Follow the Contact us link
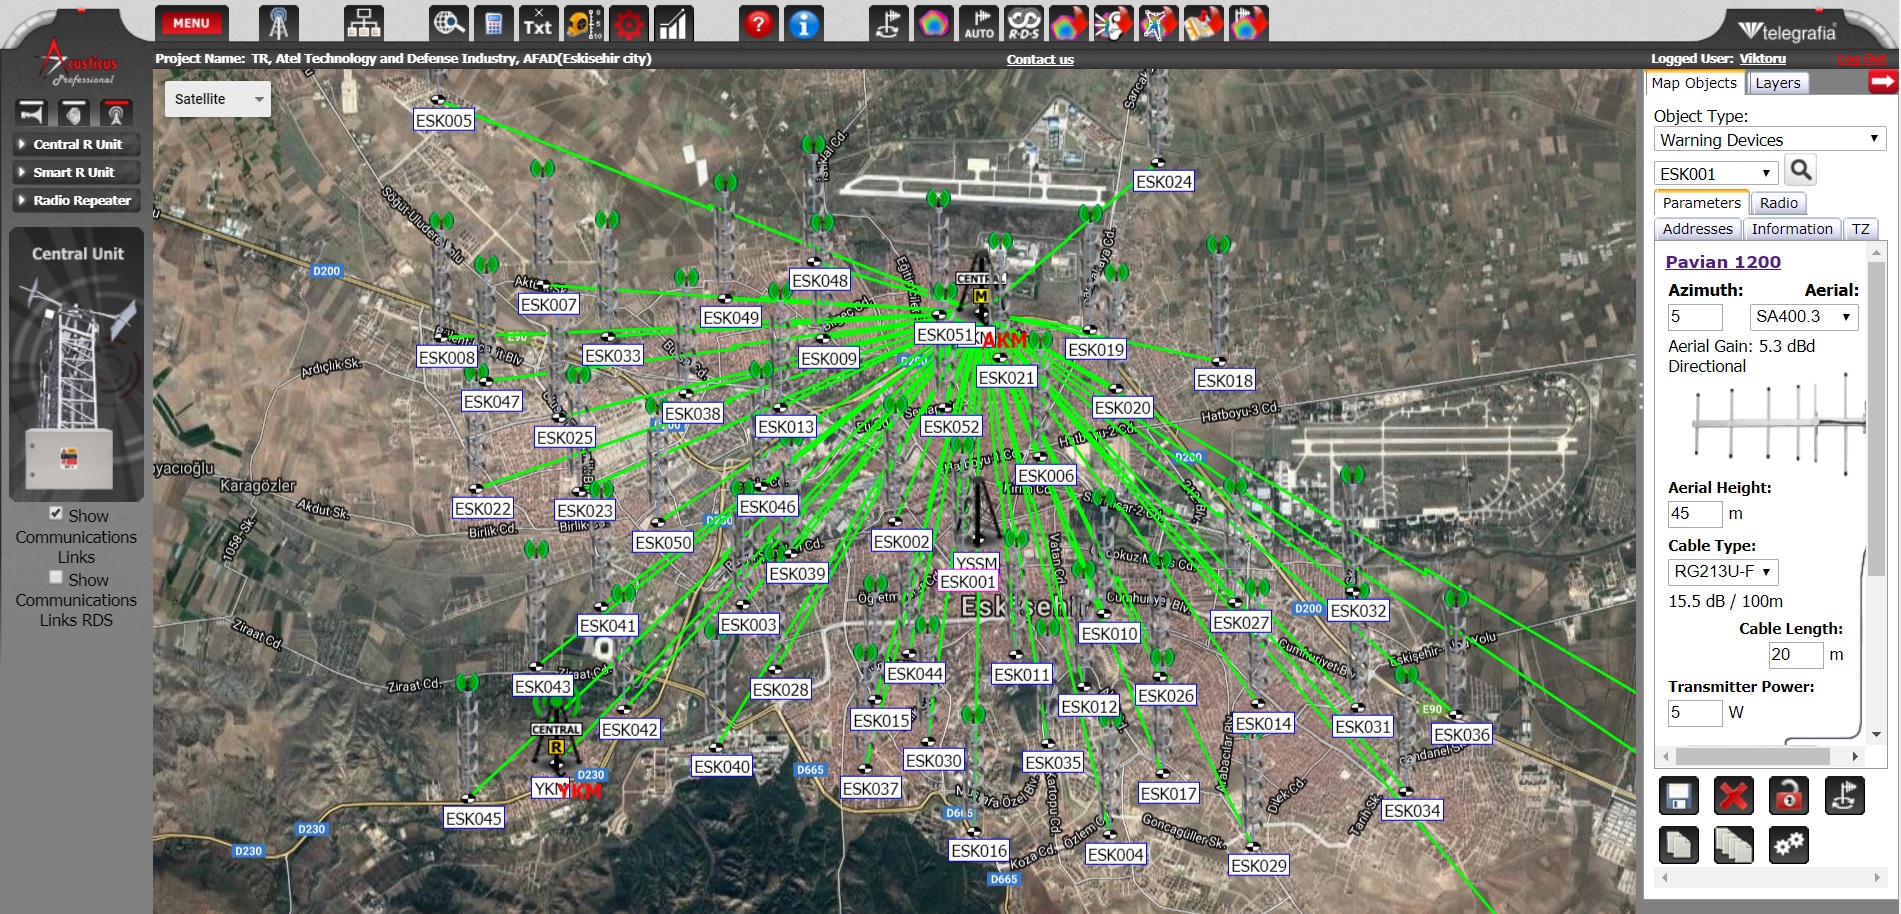This screenshot has height=914, width=1901. (x=1040, y=60)
